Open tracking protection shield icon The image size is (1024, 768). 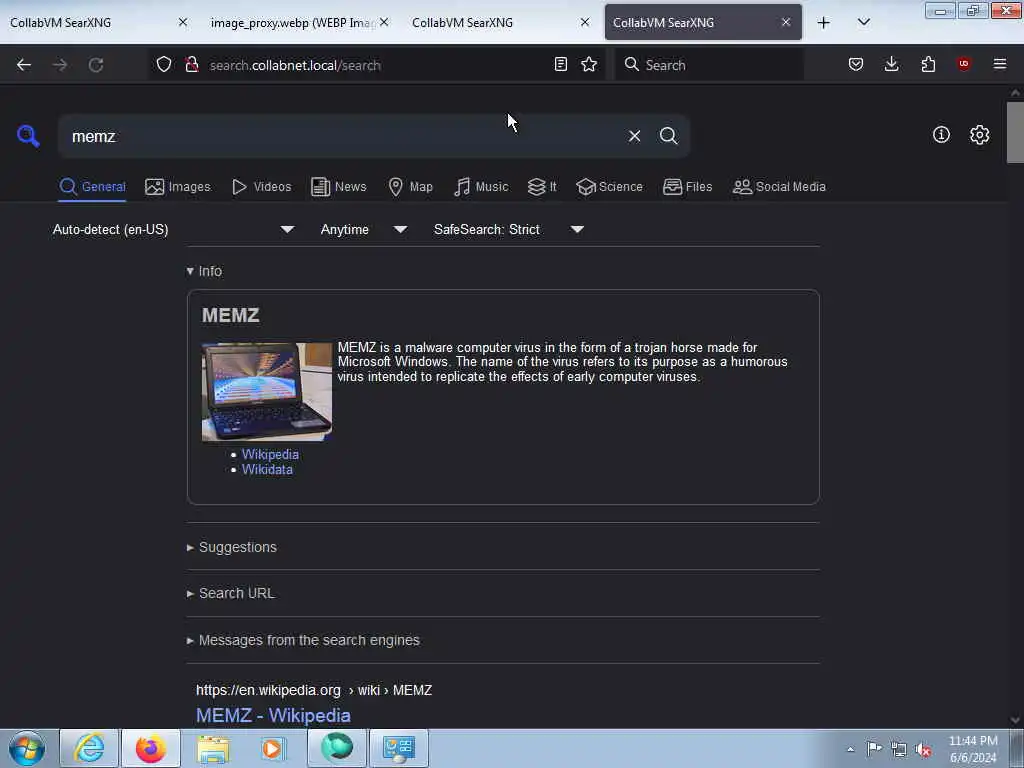[164, 65]
